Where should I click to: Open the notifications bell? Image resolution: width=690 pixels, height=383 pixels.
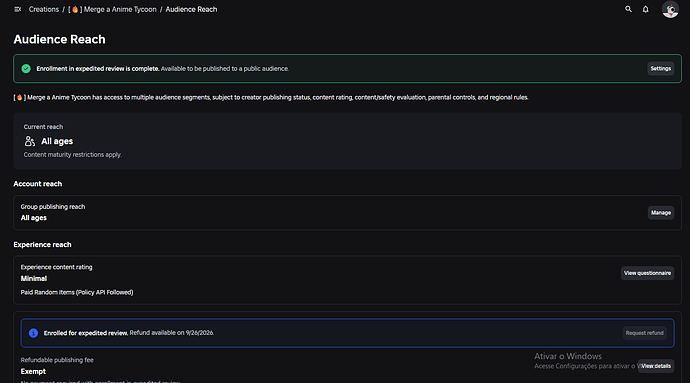pos(646,9)
